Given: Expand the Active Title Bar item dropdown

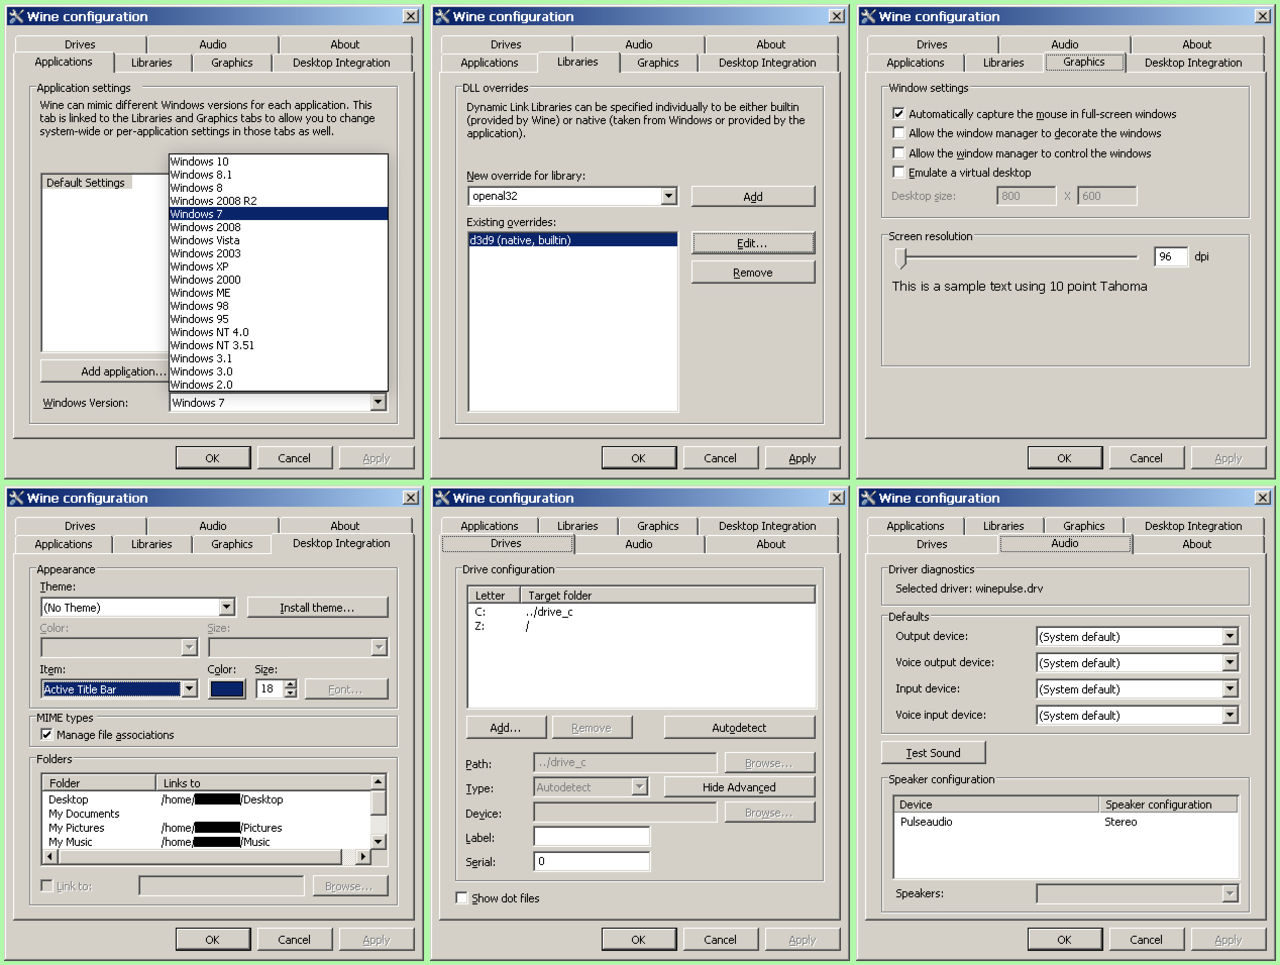Looking at the screenshot, I should [x=189, y=689].
